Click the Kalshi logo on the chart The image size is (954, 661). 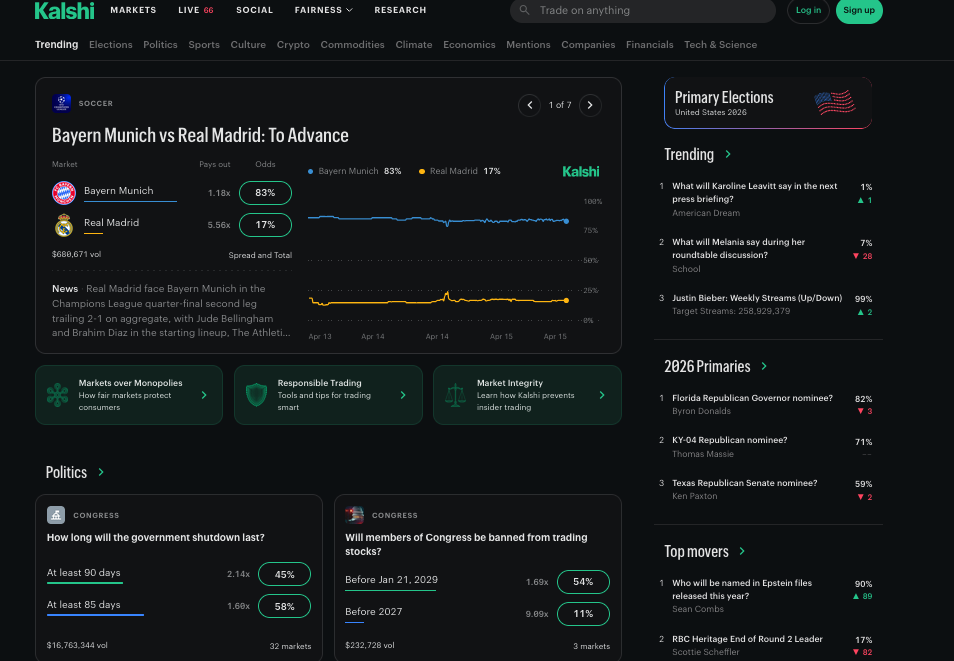[x=580, y=172]
